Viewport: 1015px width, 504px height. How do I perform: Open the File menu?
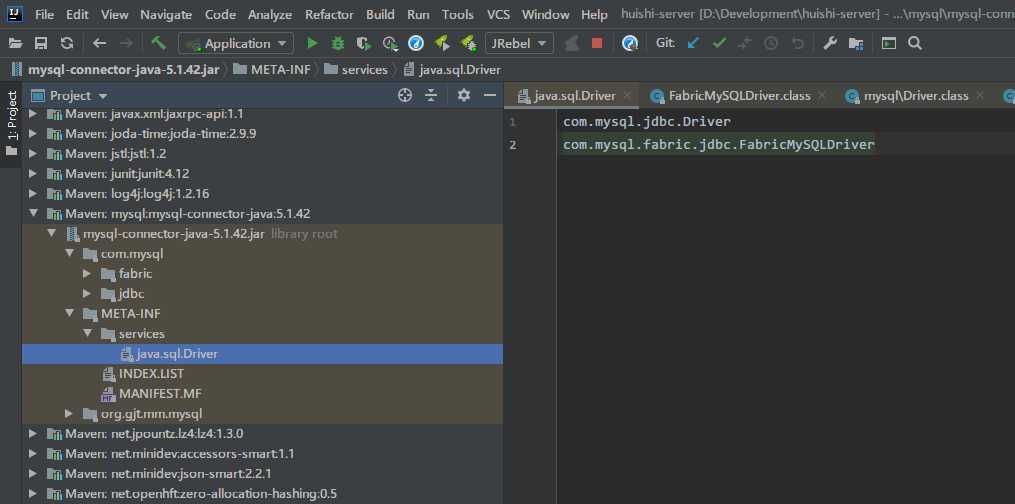[x=45, y=14]
